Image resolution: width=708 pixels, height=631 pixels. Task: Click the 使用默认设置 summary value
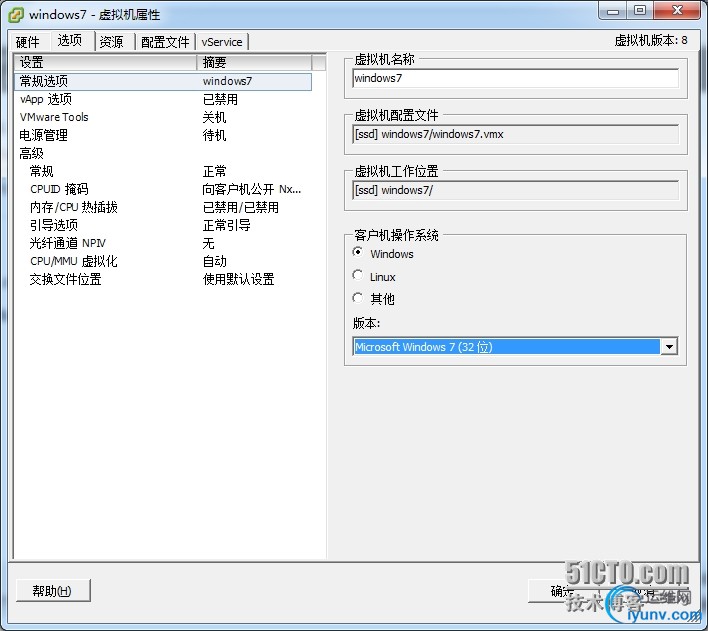(238, 280)
